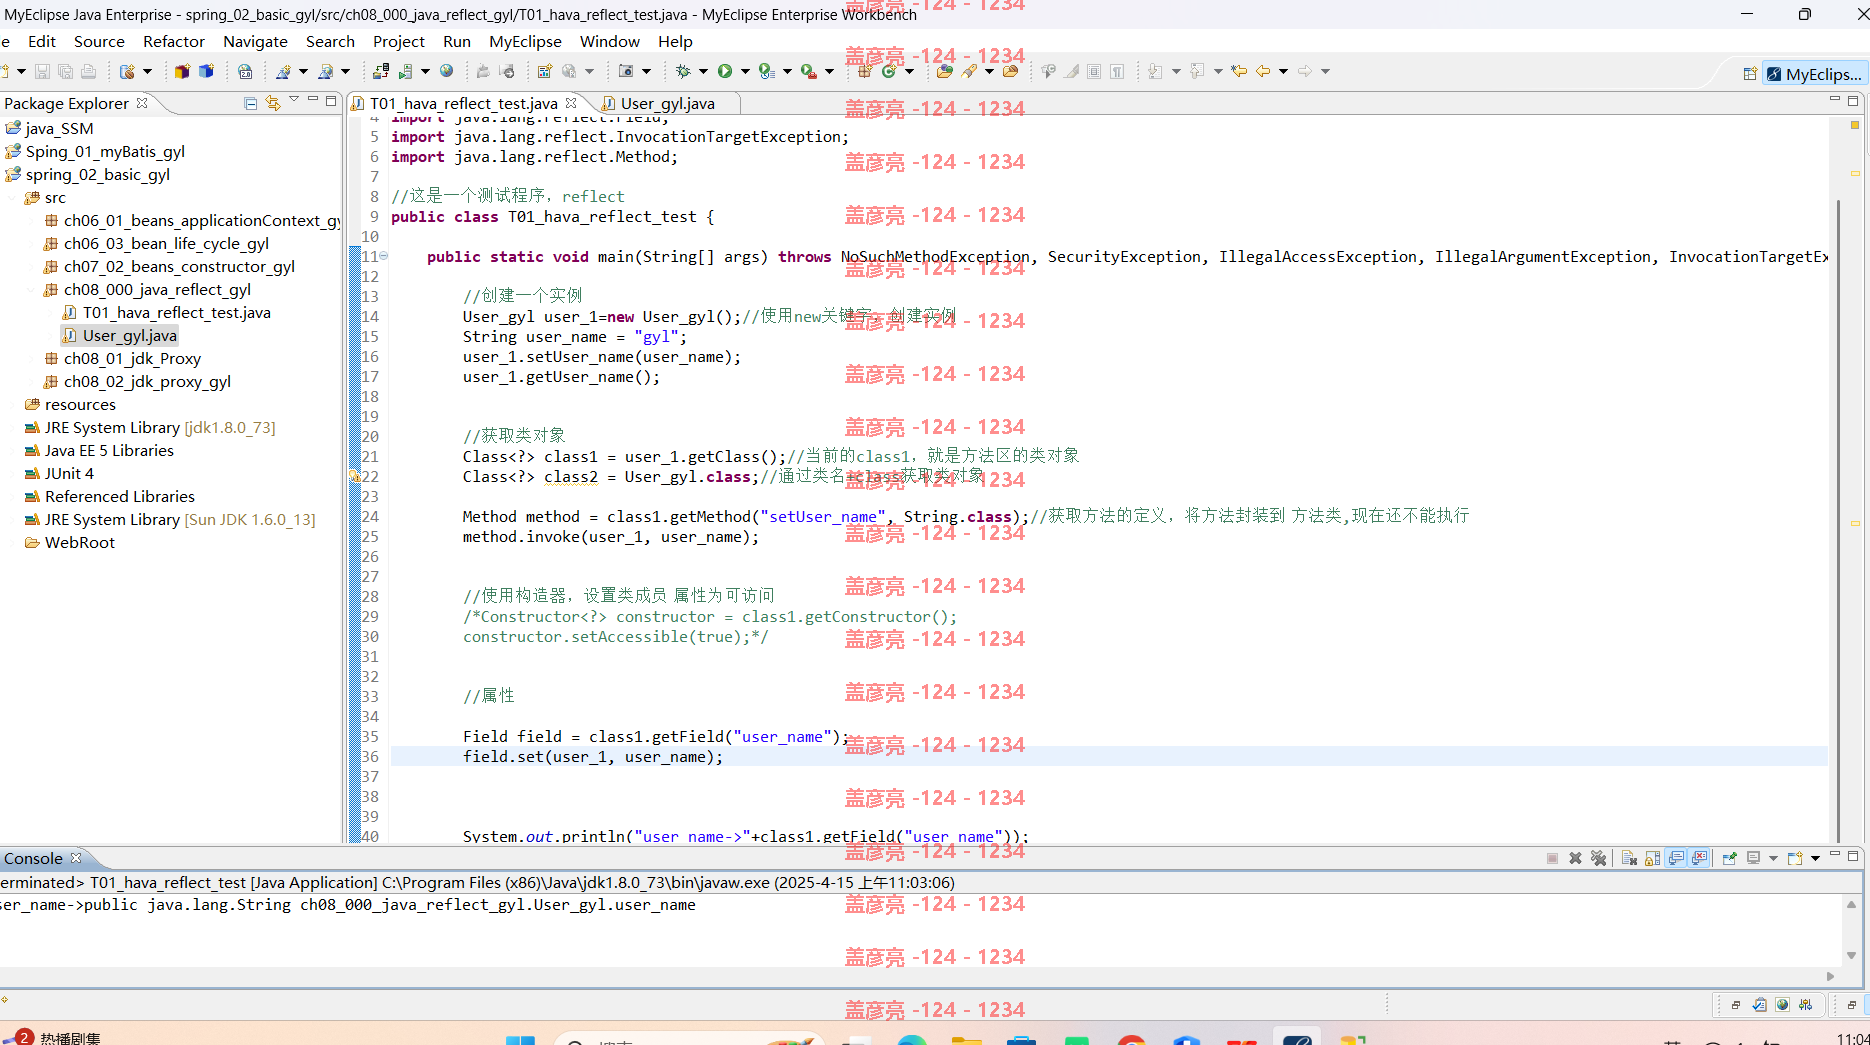Toggle Scroll Lock in the Console
This screenshot has height=1045, width=1870.
coord(1652,858)
